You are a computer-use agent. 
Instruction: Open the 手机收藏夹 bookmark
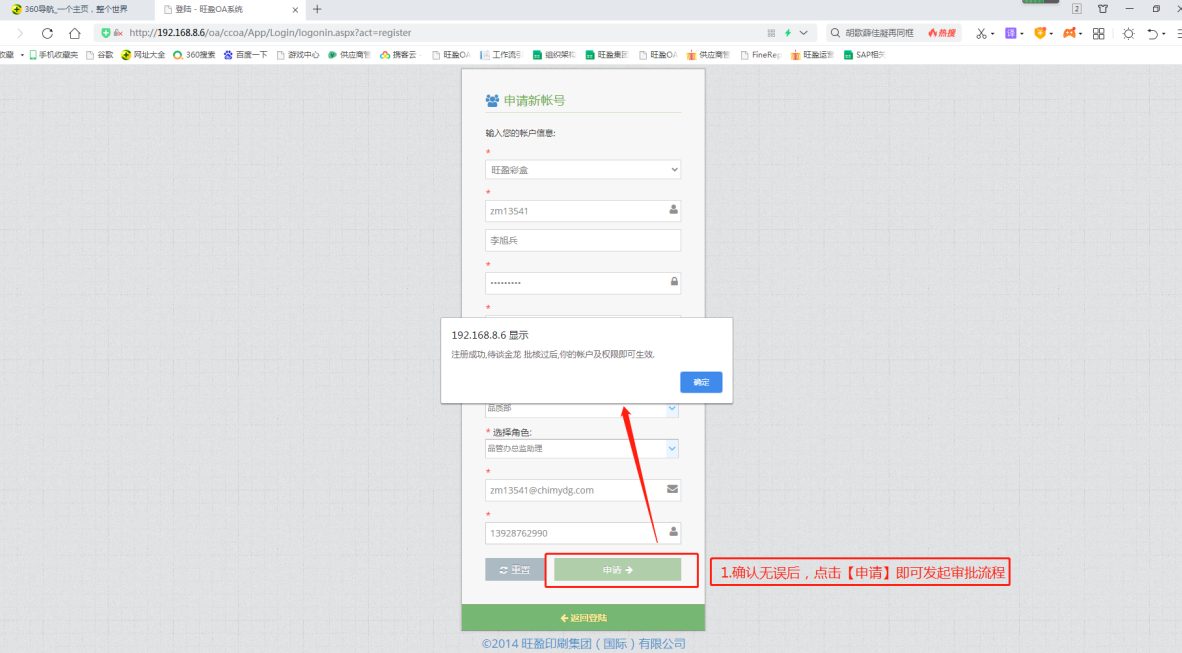(x=54, y=55)
